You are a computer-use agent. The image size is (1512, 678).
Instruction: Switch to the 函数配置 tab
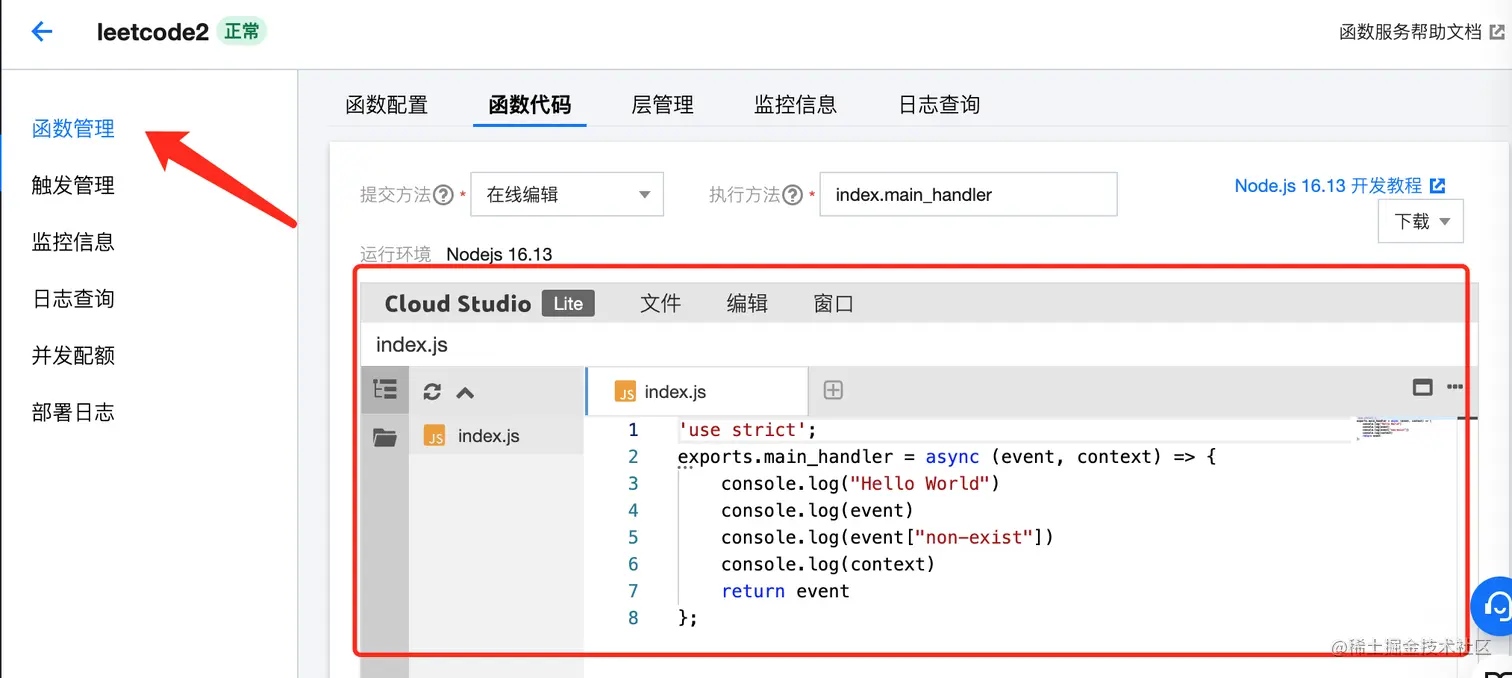[x=387, y=105]
